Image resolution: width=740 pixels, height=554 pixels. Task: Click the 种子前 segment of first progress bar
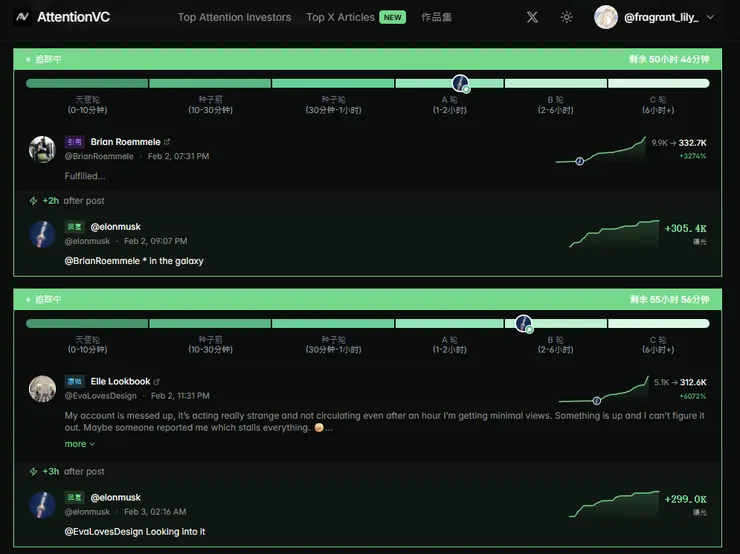point(210,84)
